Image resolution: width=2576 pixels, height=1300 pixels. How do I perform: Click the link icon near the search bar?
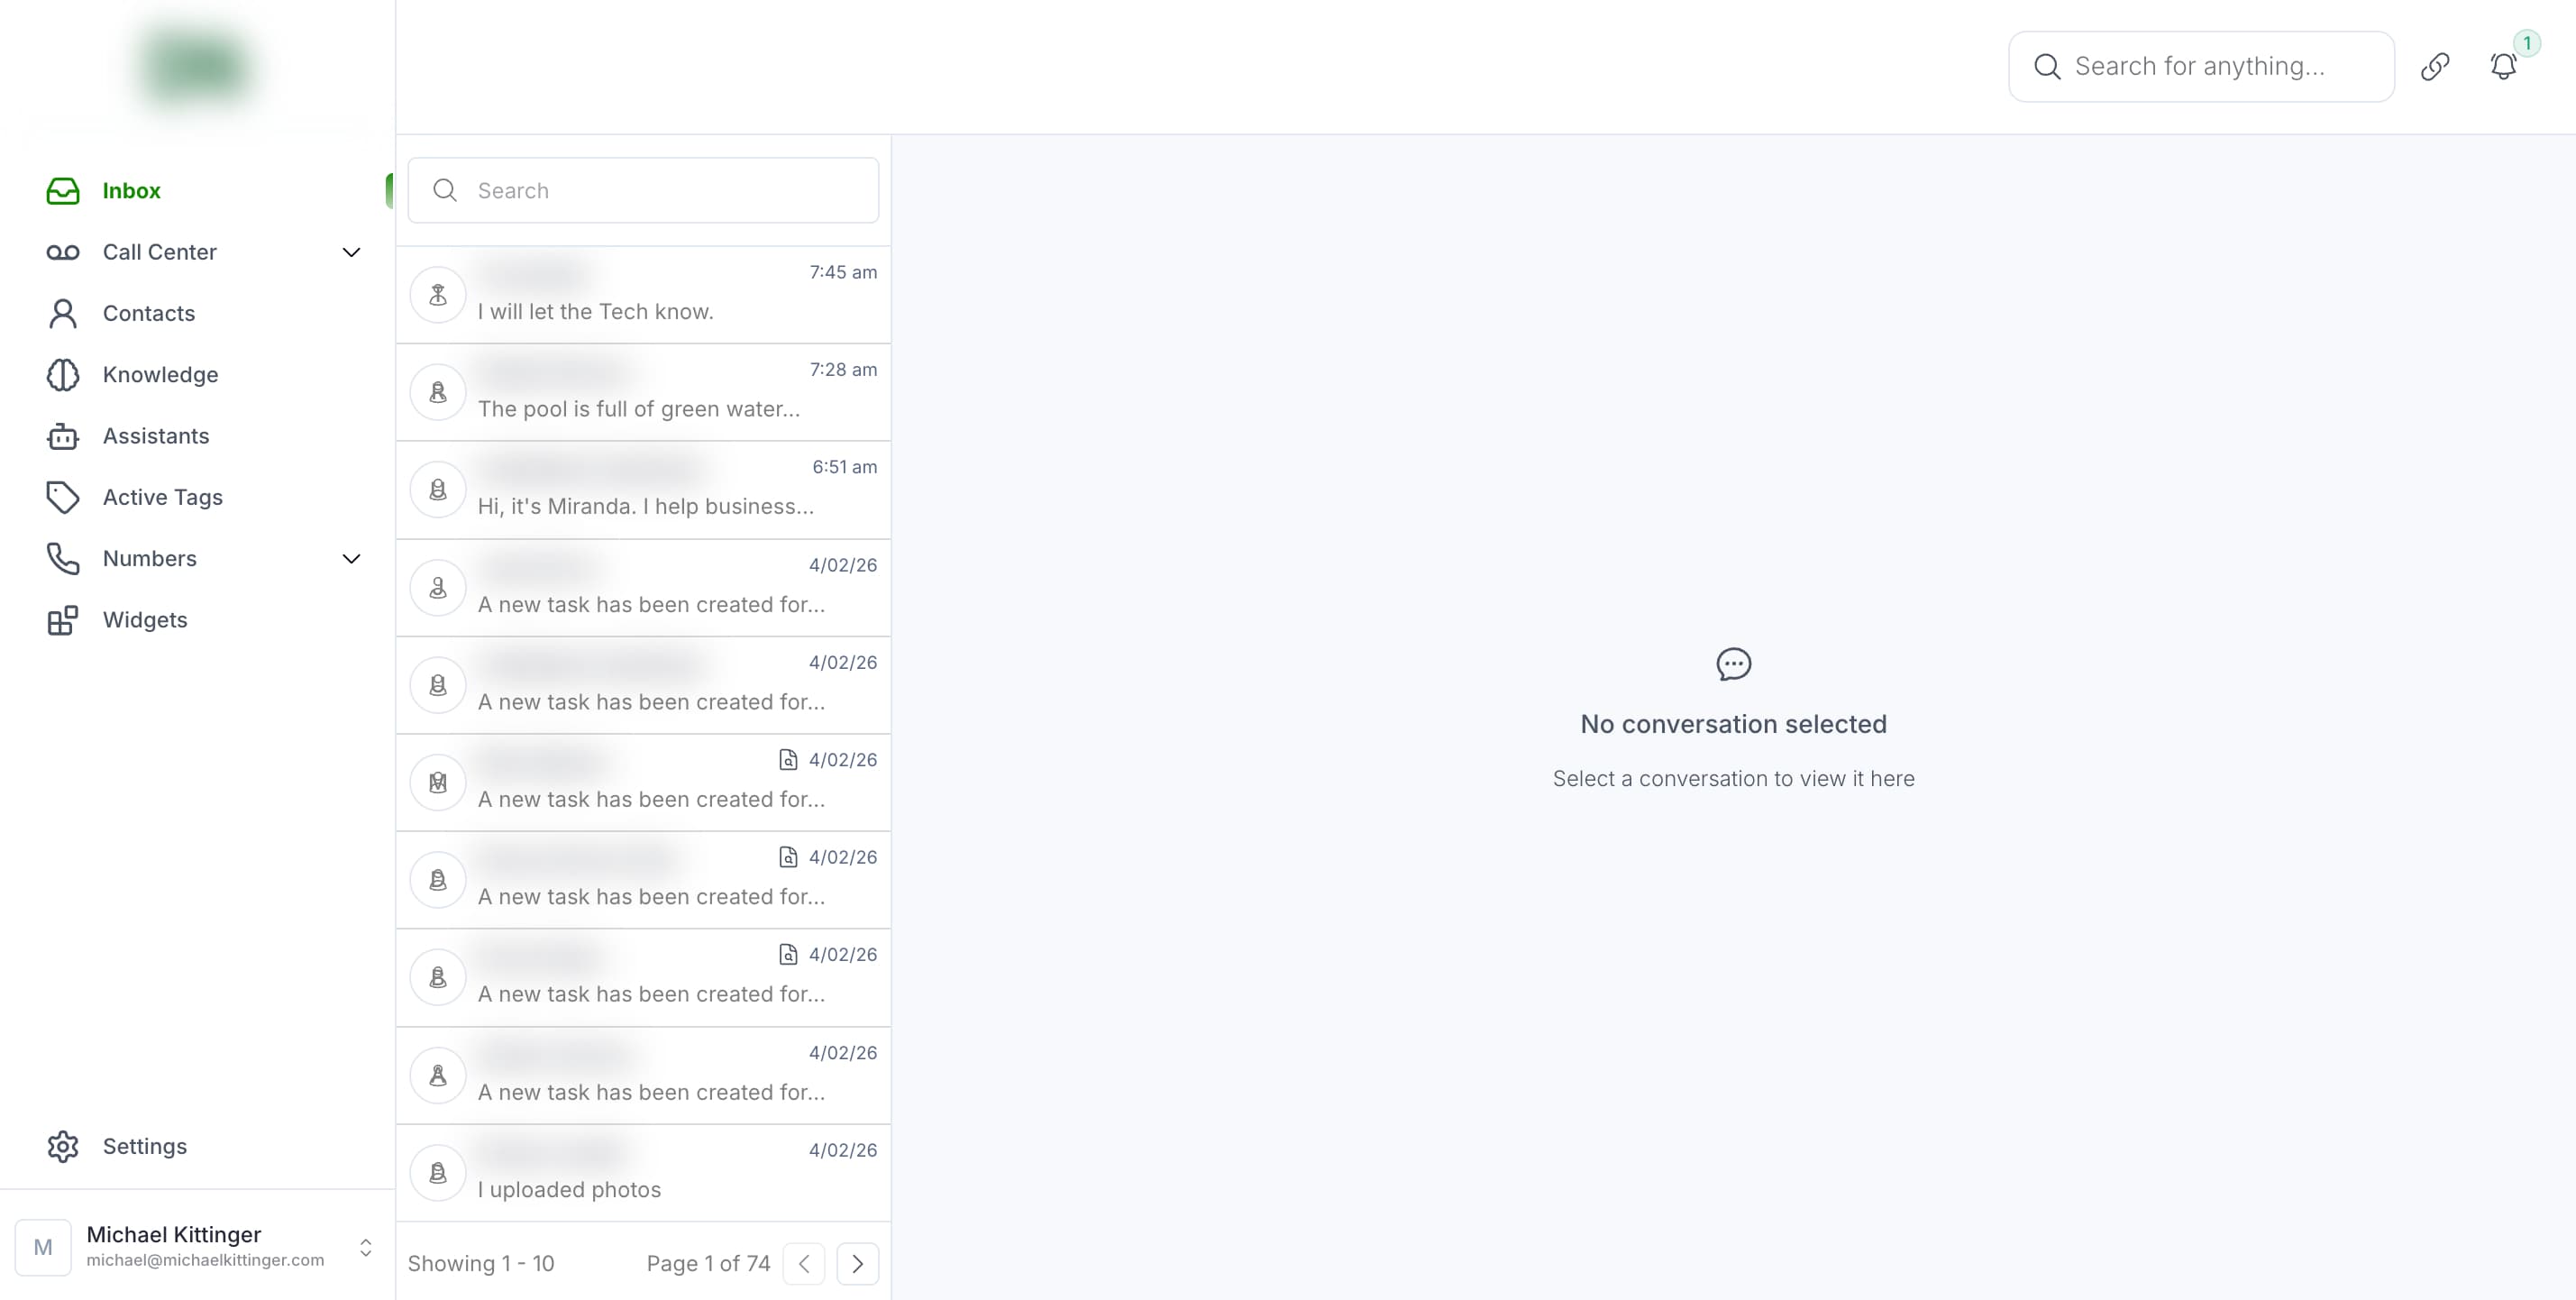click(x=2436, y=65)
